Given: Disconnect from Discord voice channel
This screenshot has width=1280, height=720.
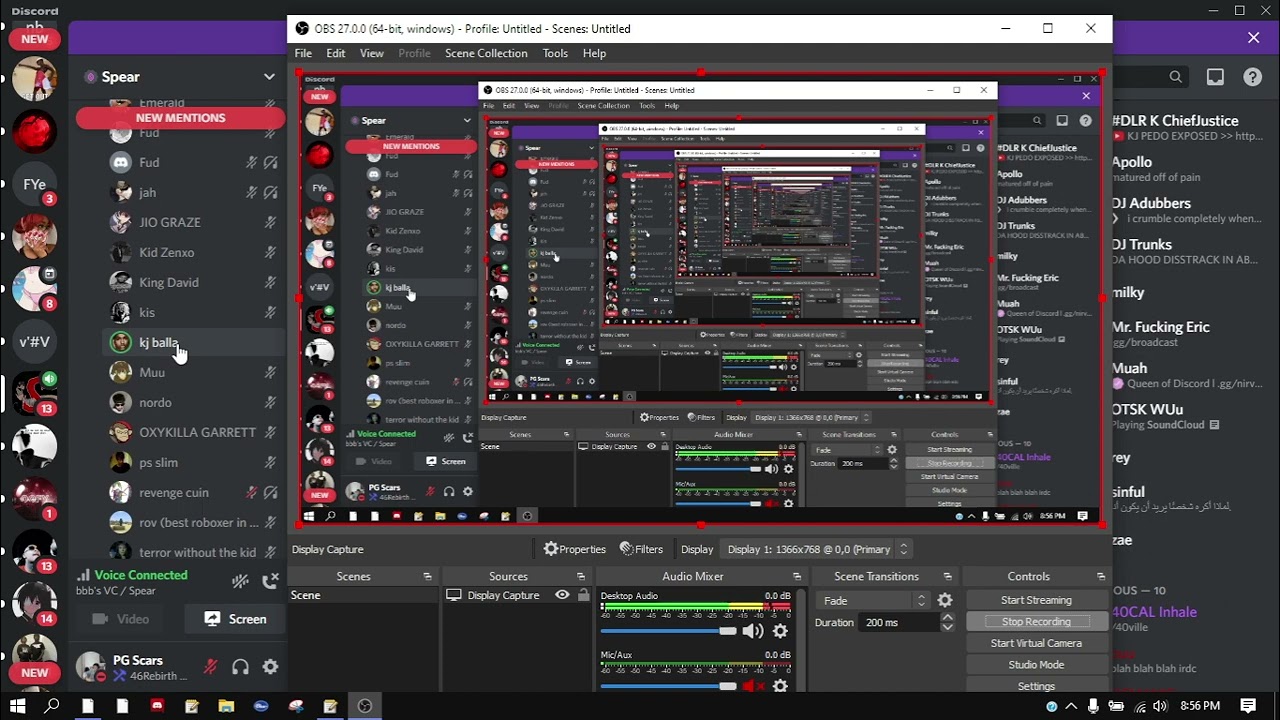Looking at the screenshot, I should pyautogui.click(x=270, y=581).
